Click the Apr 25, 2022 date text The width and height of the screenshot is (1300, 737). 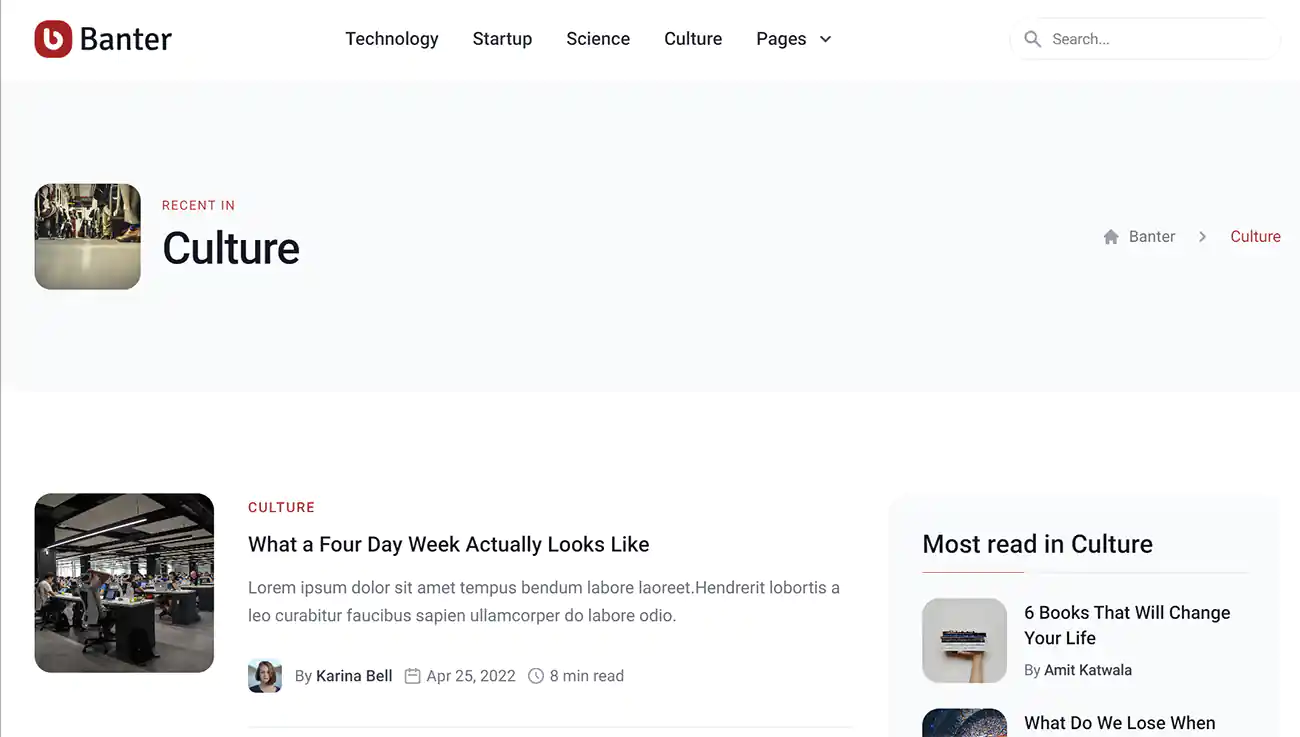471,676
